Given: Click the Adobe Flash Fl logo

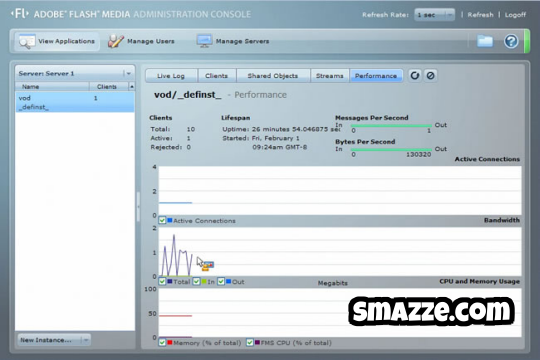Looking at the screenshot, I should click(20, 14).
